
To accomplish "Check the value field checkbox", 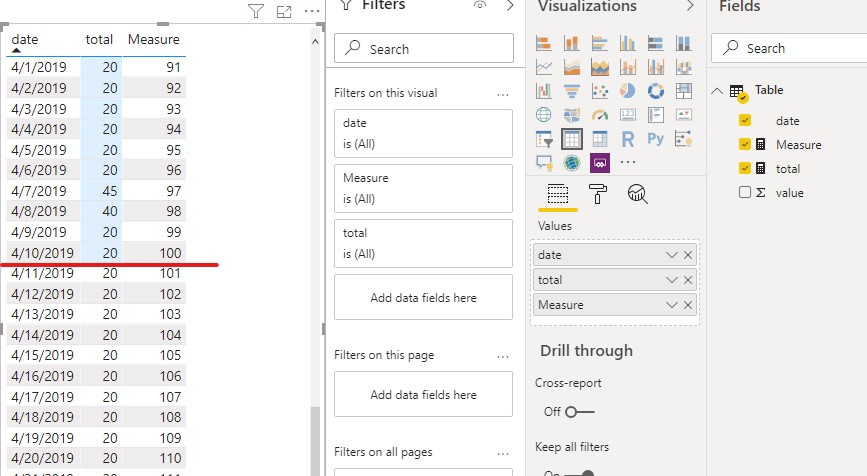I will tap(745, 192).
